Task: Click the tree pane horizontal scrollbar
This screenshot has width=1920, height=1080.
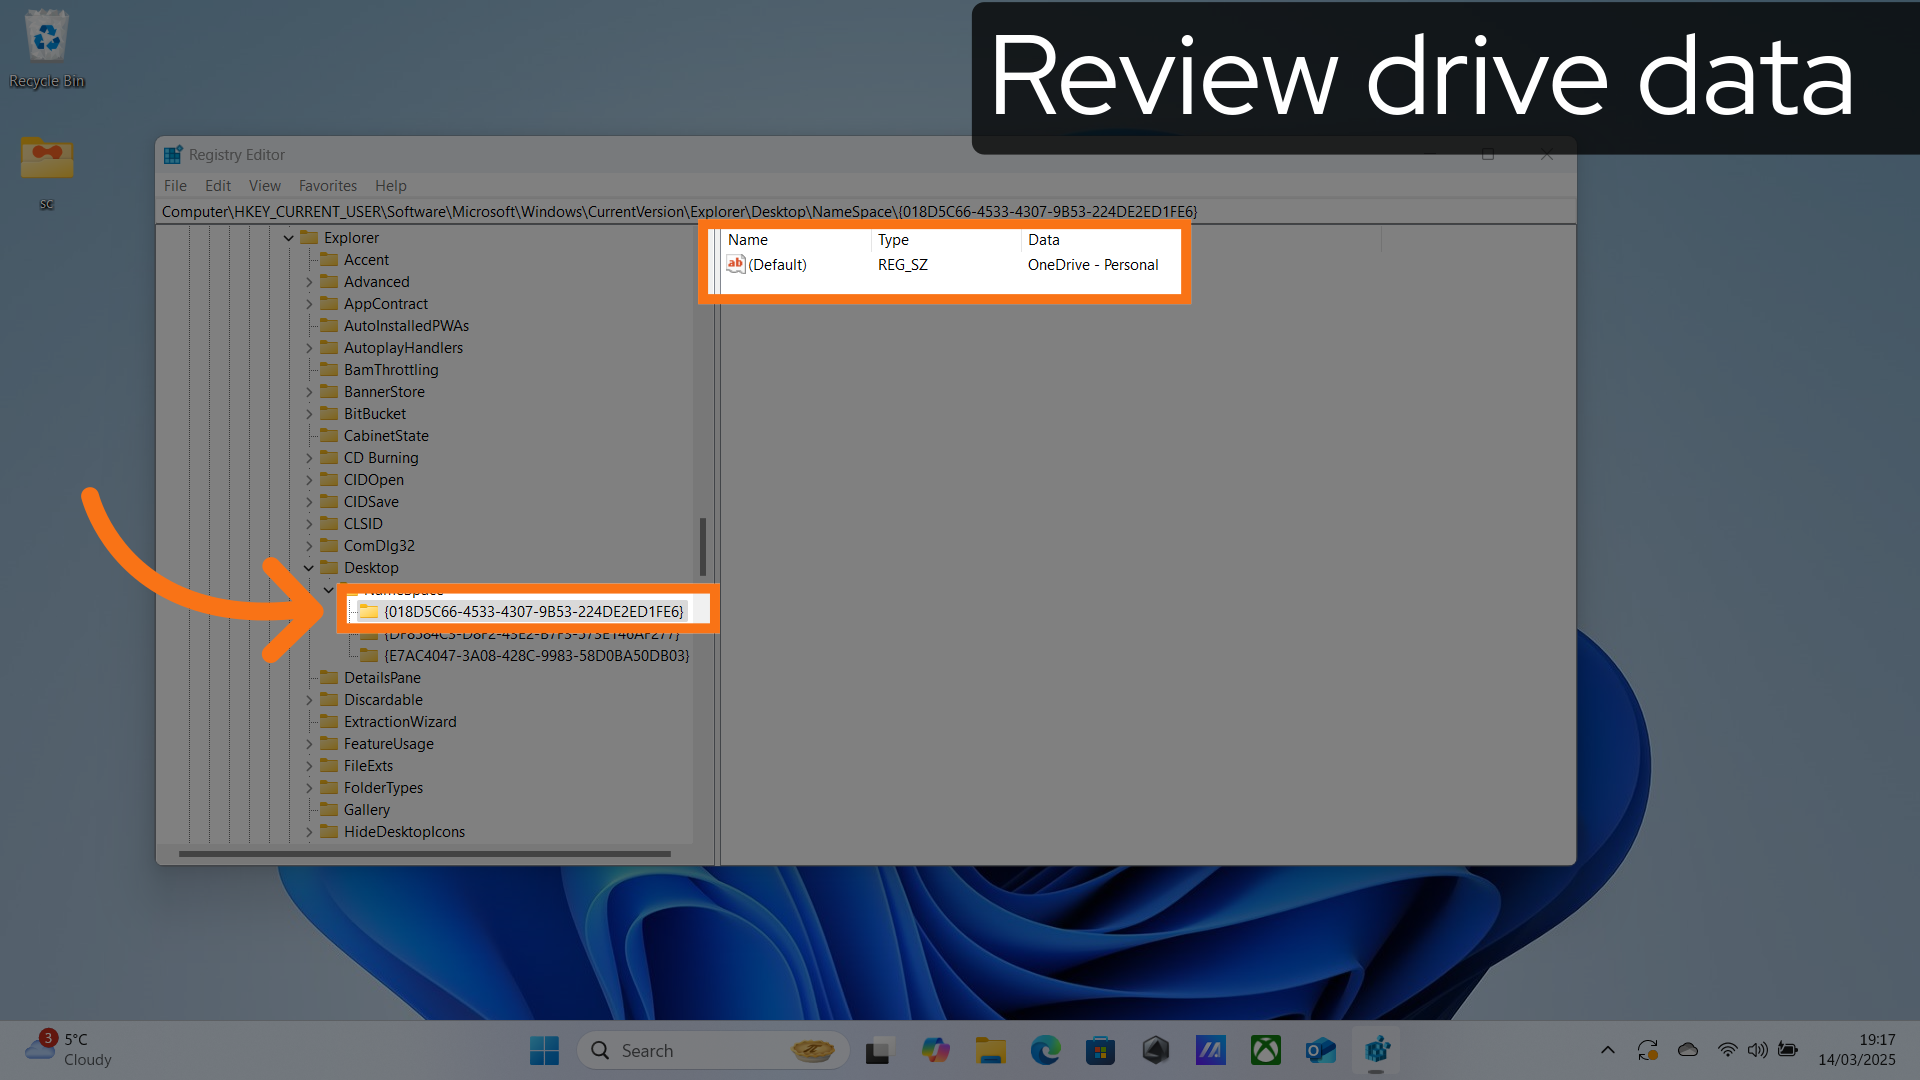Action: 424,854
